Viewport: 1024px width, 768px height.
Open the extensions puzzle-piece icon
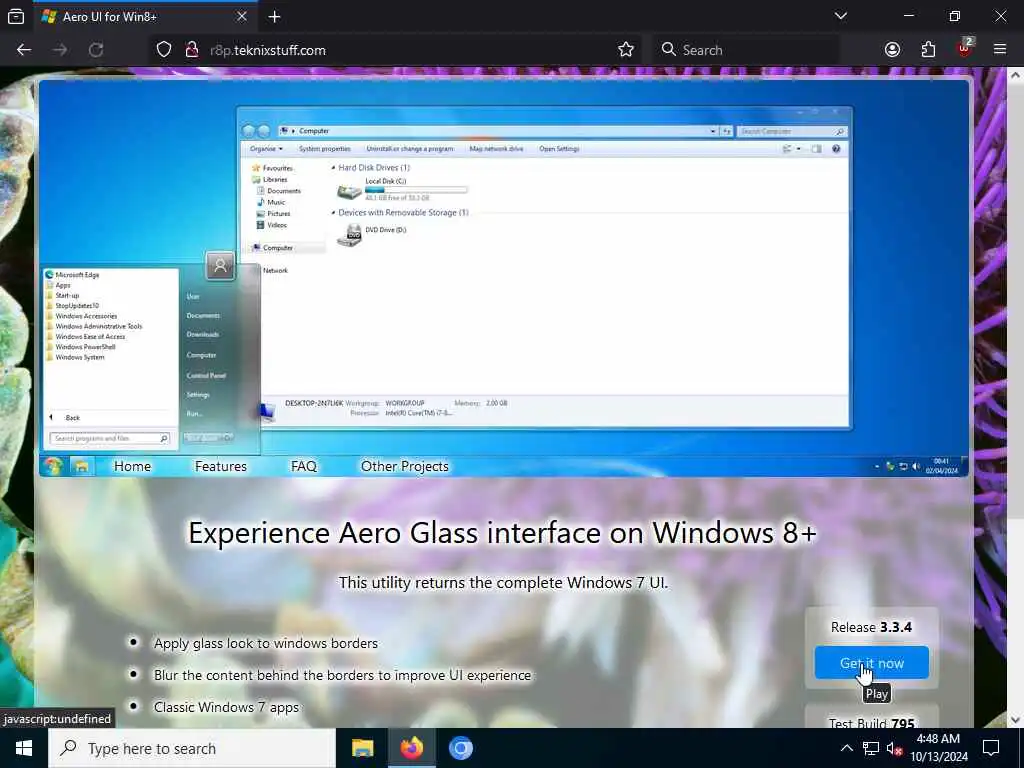(928, 50)
